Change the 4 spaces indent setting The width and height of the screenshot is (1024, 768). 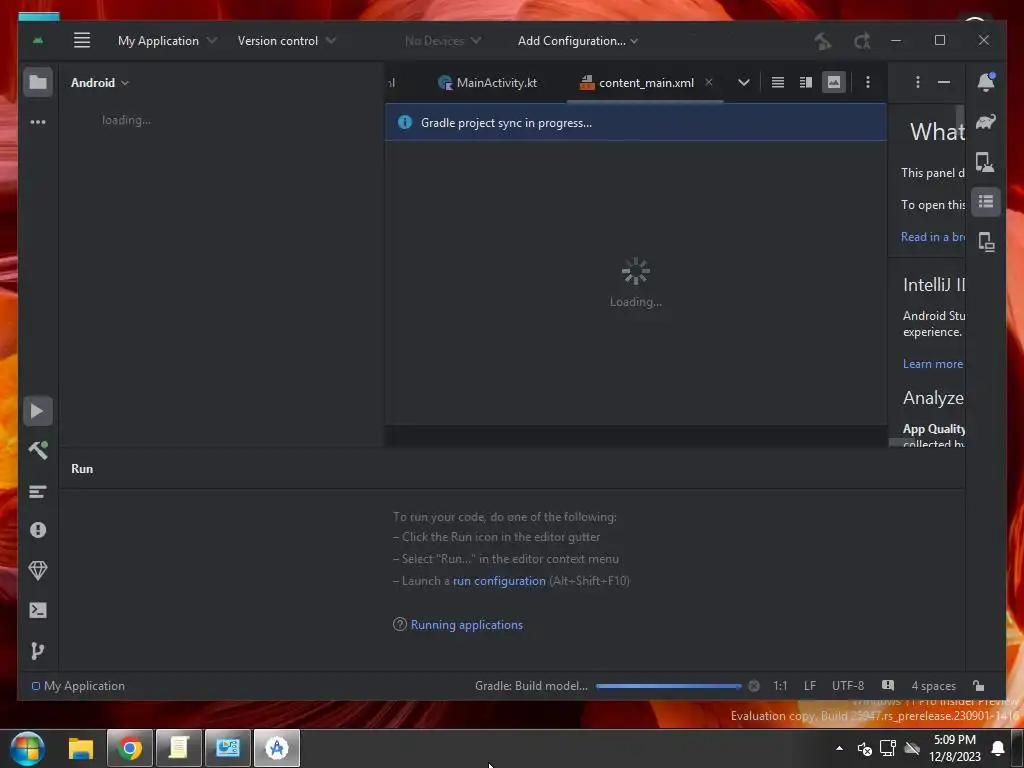[933, 686]
